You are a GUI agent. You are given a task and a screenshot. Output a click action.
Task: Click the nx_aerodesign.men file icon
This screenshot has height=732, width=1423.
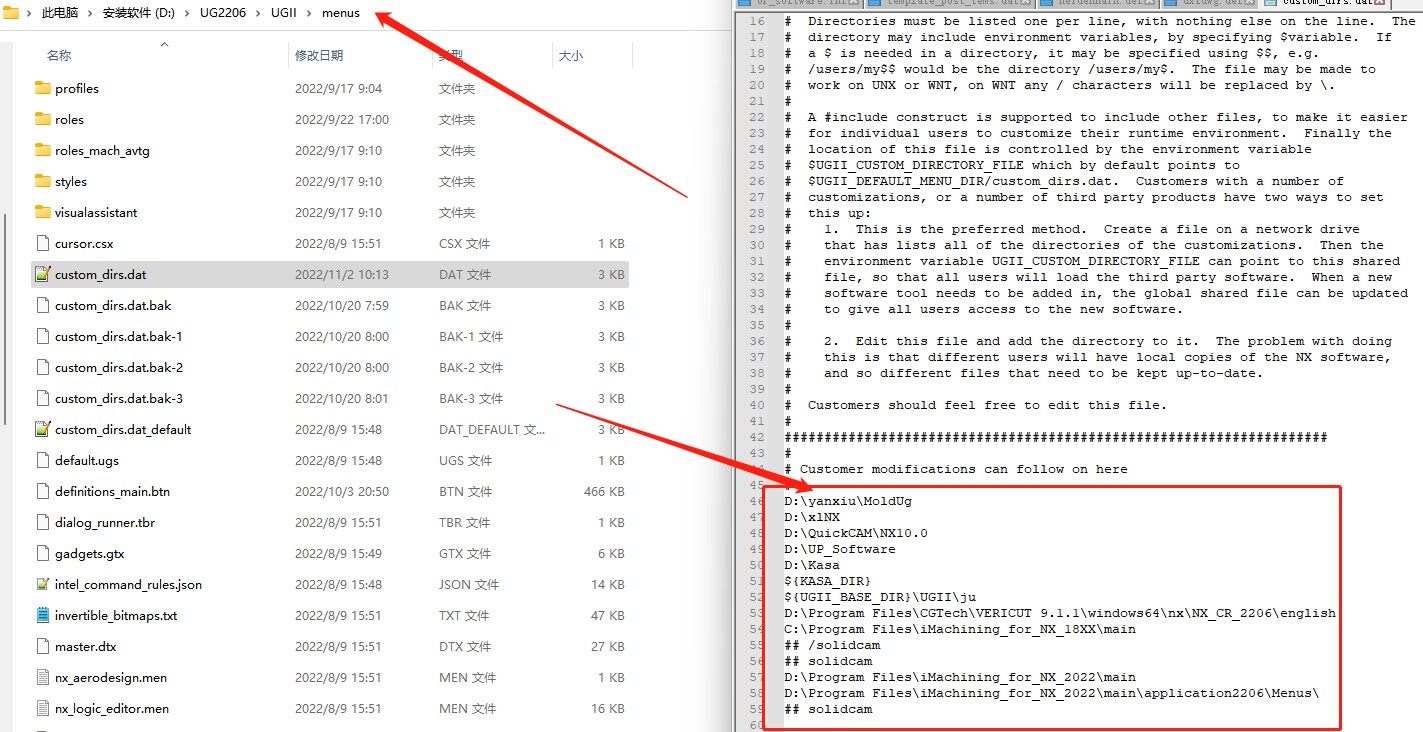(x=42, y=677)
